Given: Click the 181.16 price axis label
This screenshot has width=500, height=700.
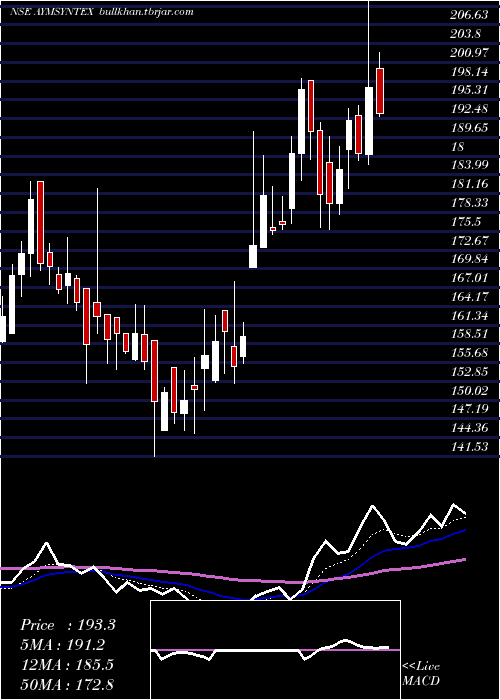Looking at the screenshot, I should pos(469,184).
